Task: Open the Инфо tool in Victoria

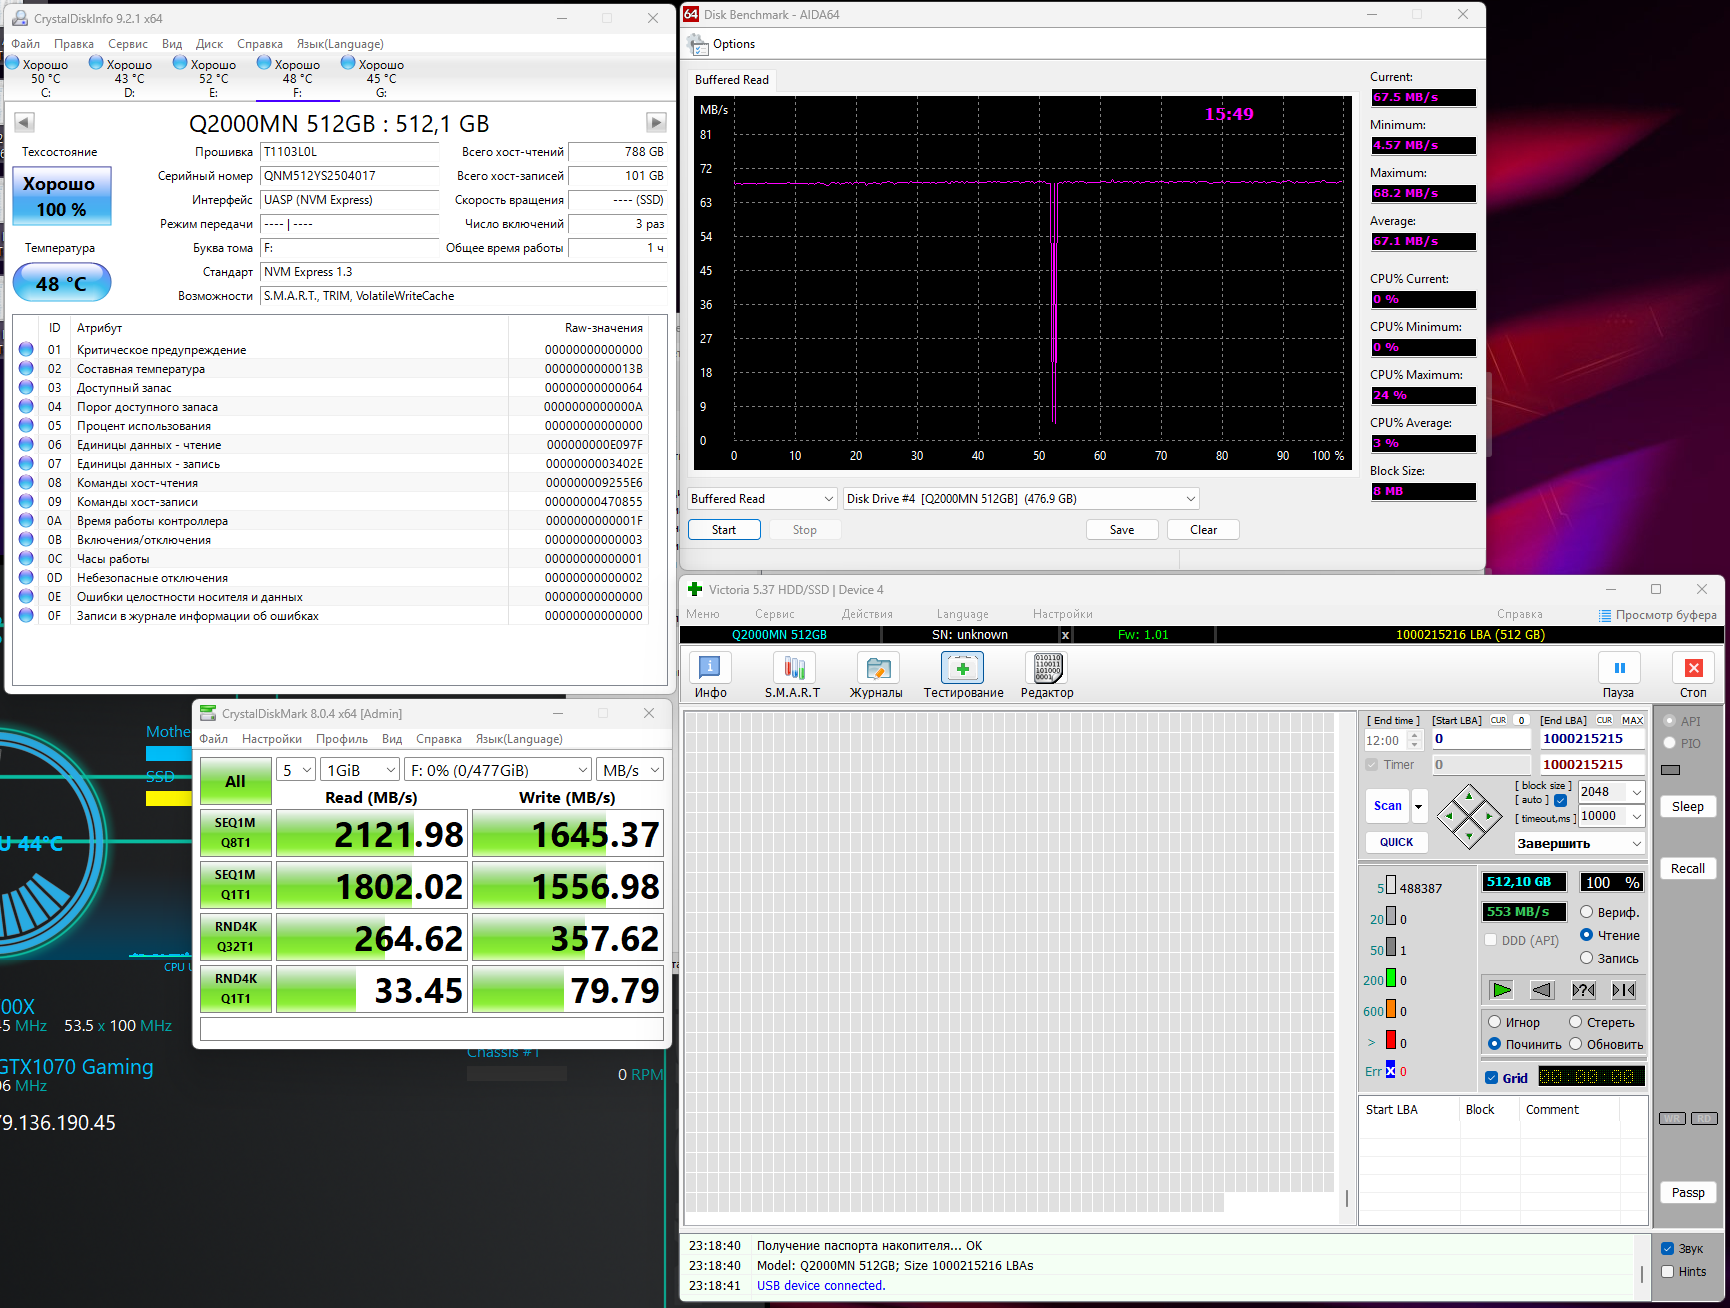Action: tap(710, 668)
